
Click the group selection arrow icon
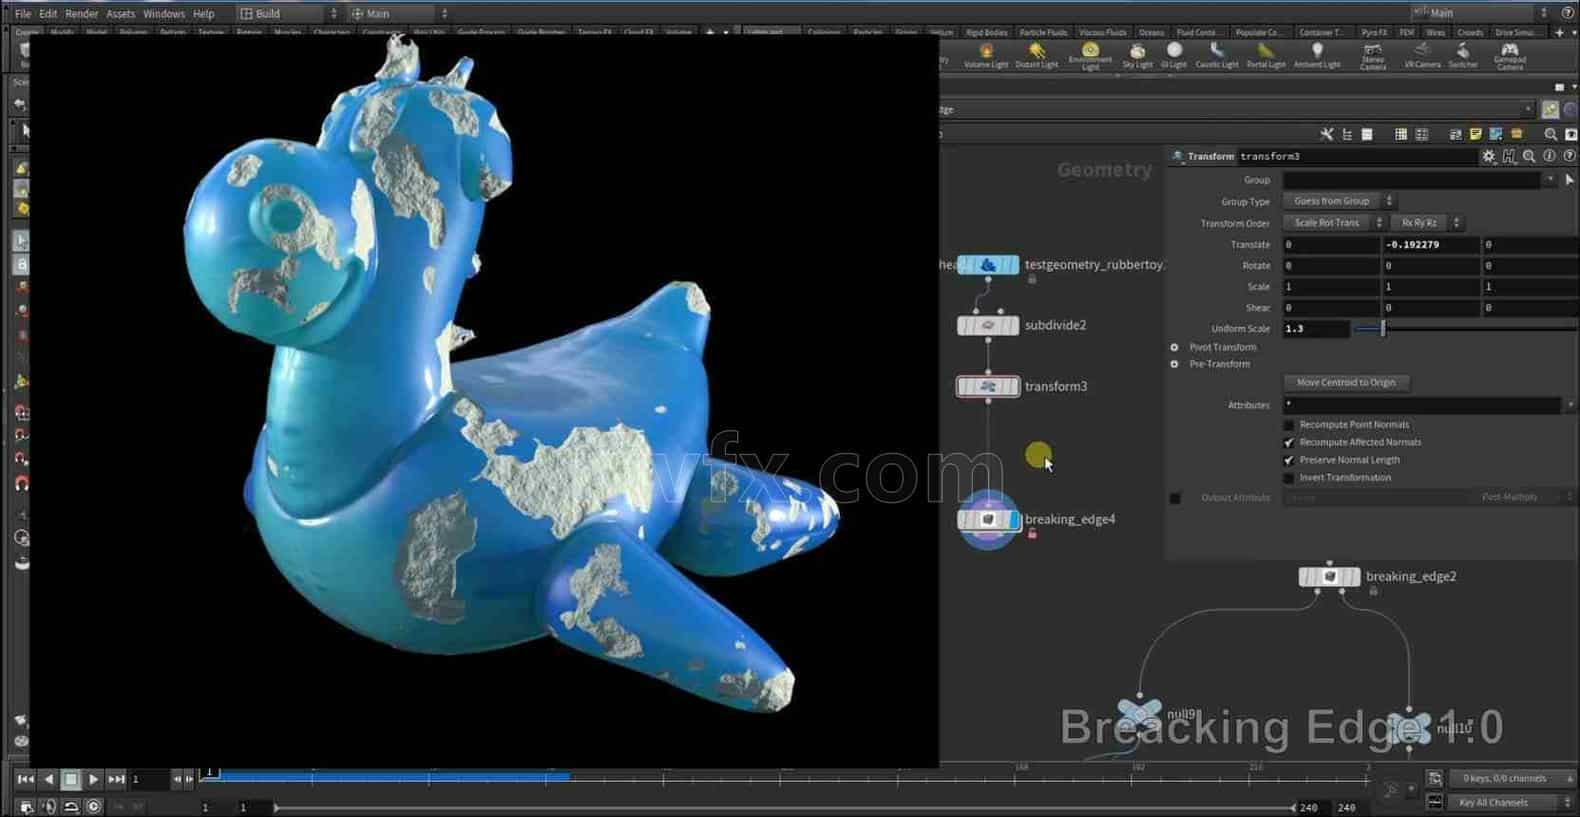(x=1568, y=180)
